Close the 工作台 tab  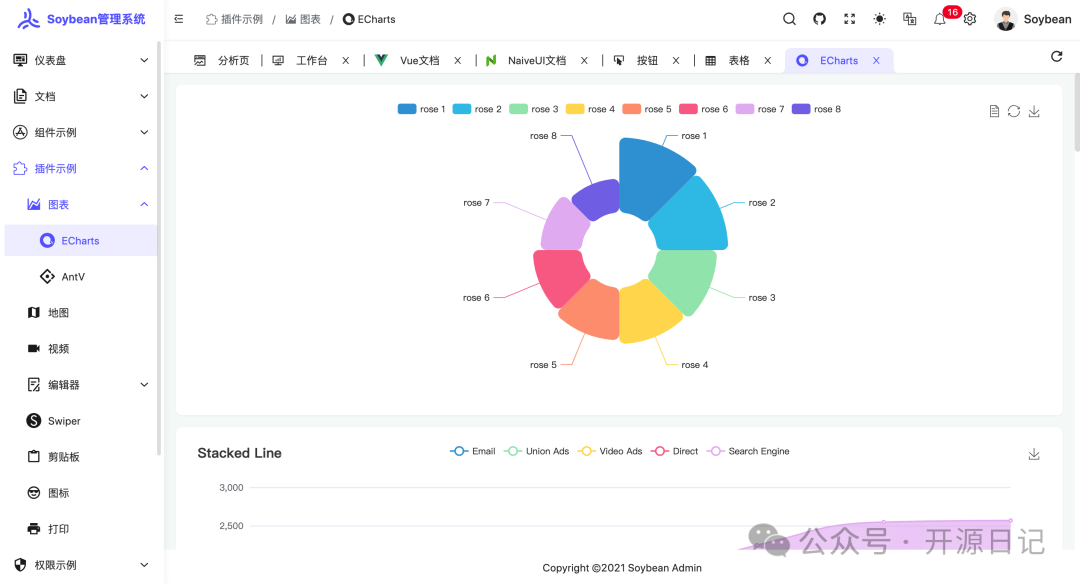point(346,61)
